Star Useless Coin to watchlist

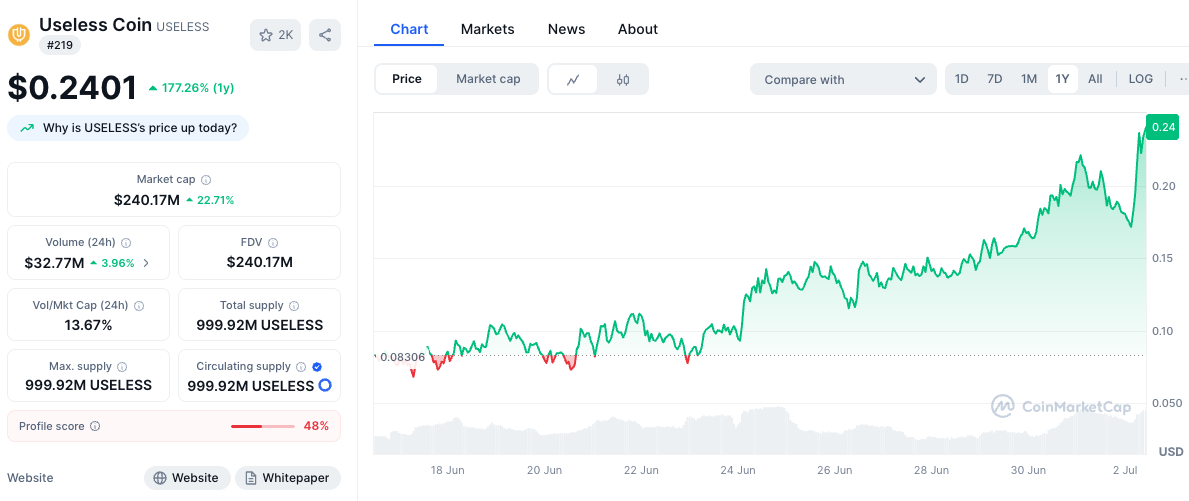coord(275,35)
